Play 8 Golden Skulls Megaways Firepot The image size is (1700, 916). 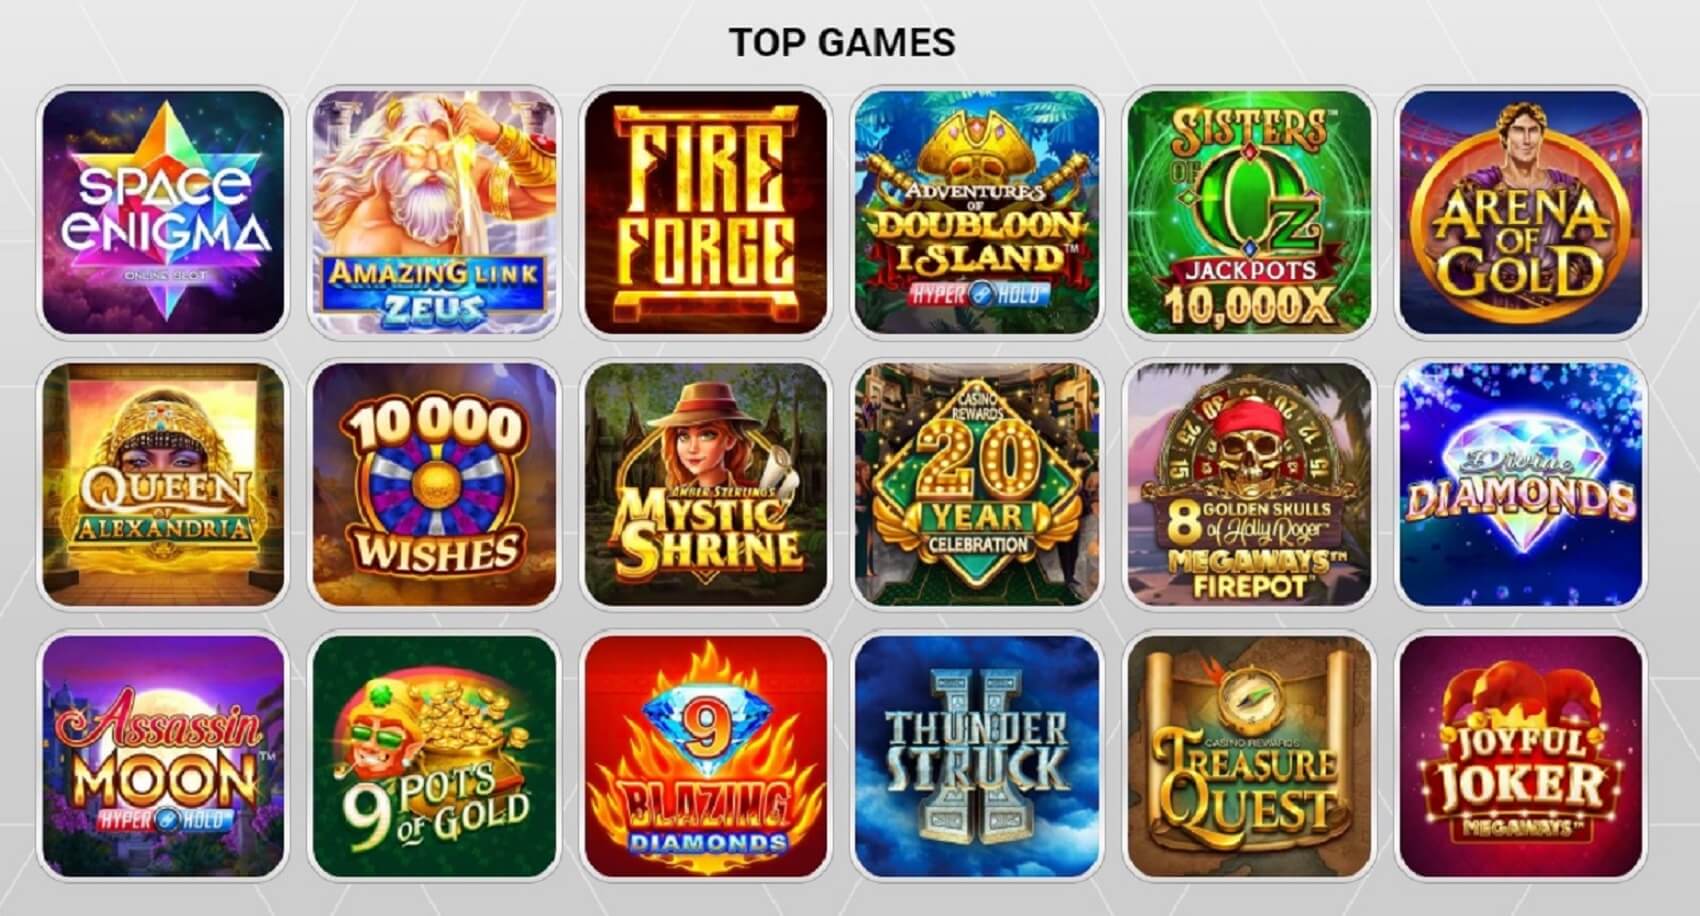coord(1250,484)
